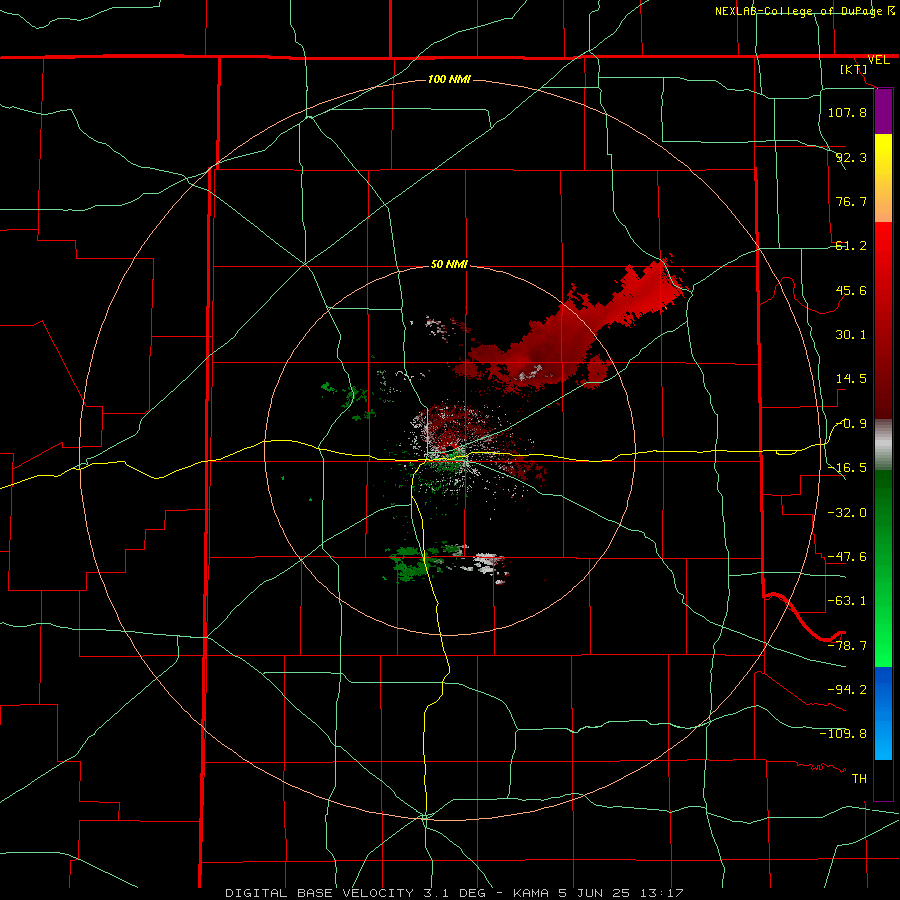Image resolution: width=900 pixels, height=900 pixels.
Task: Click the 30.1 velocity scale value
Action: click(851, 335)
